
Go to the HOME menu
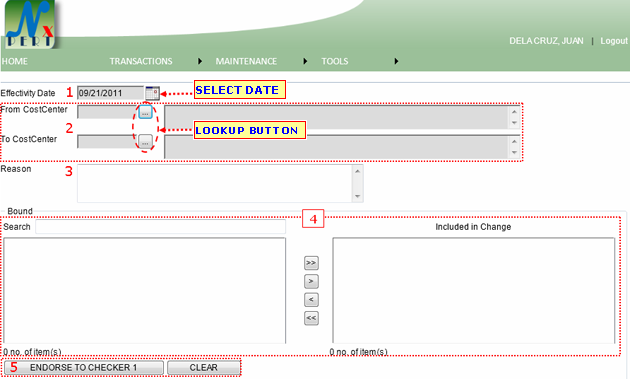(x=14, y=61)
